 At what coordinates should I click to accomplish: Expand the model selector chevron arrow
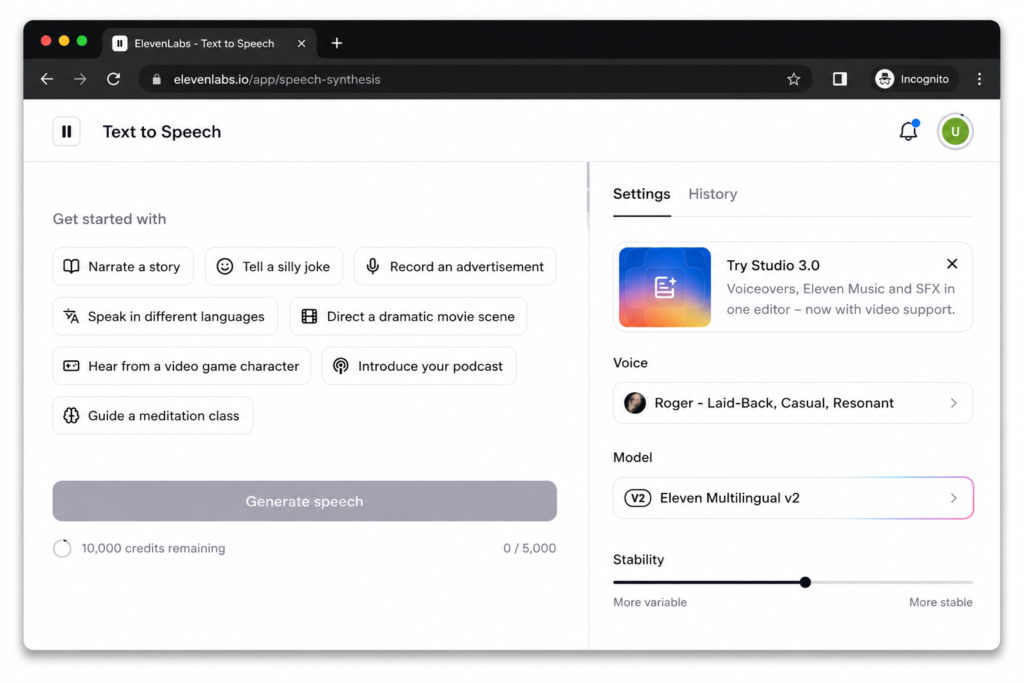[953, 498]
